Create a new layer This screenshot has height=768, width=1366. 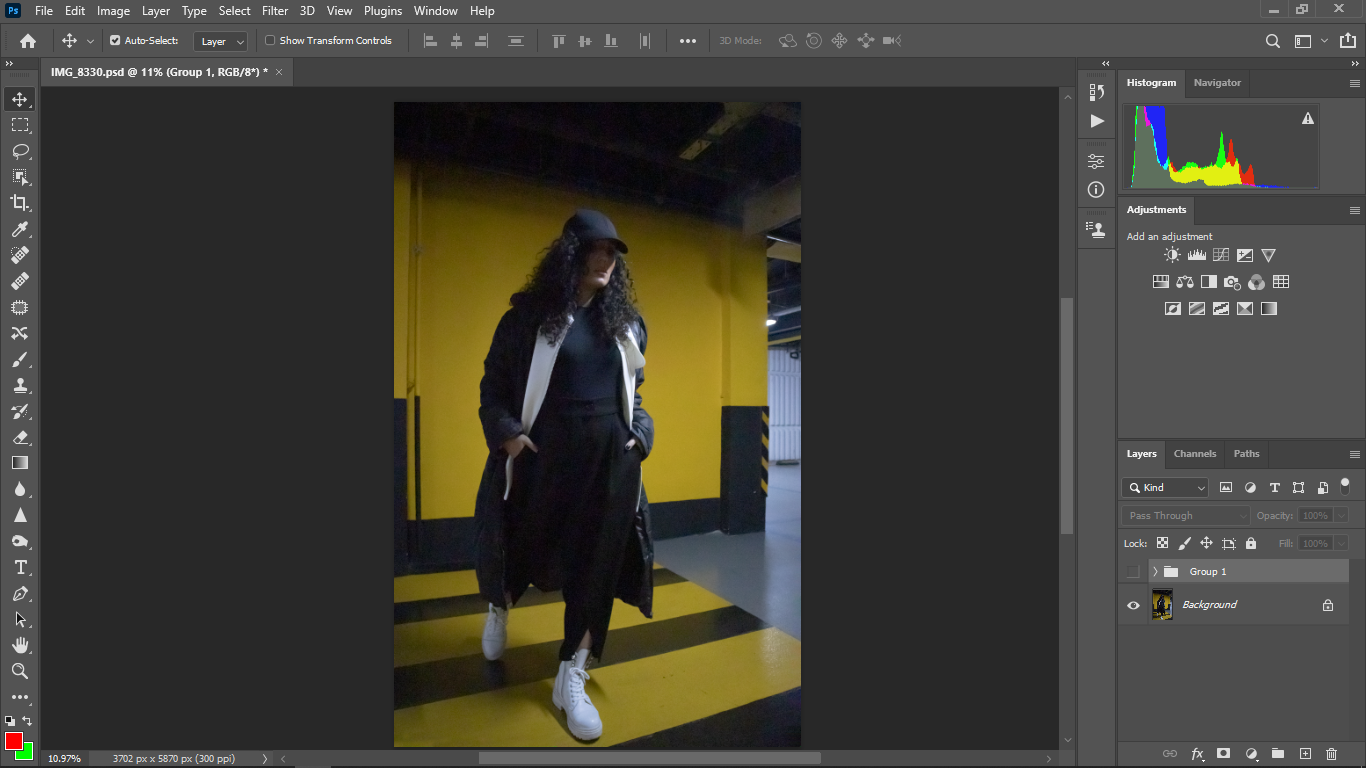pos(1304,754)
